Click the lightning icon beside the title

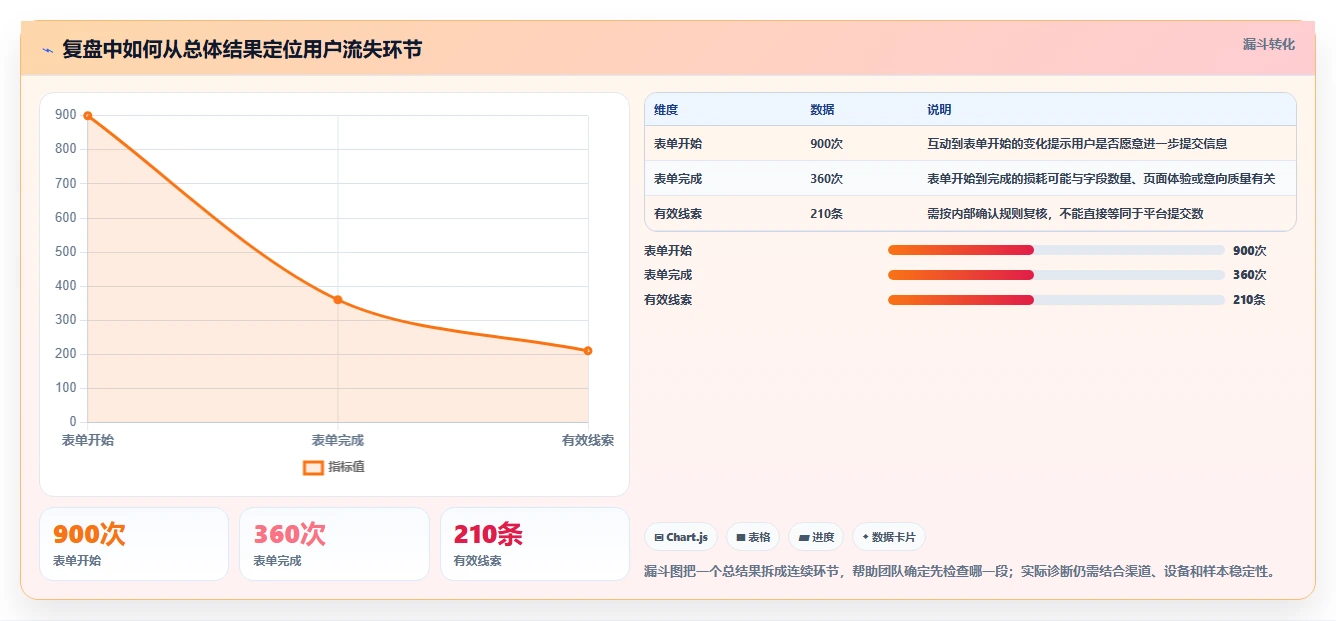48,50
